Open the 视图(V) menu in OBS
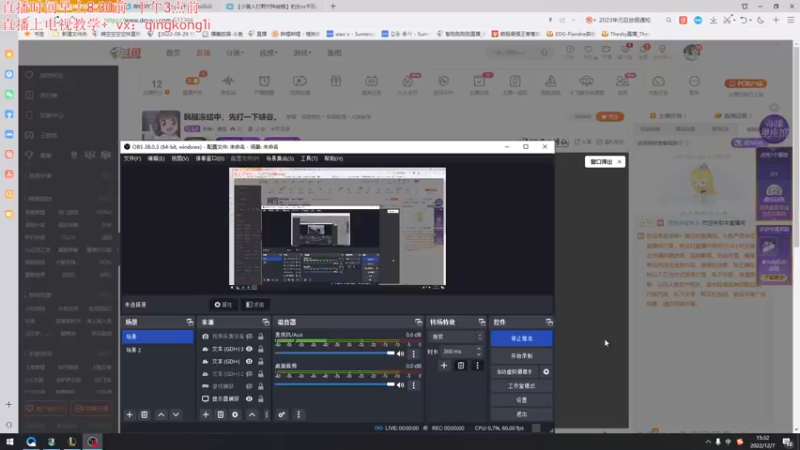 [x=180, y=159]
